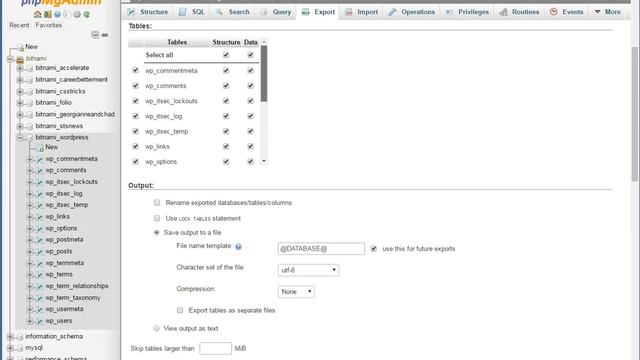Open the More tab dropdown
Screen dimensions: 640x360
[608, 12]
